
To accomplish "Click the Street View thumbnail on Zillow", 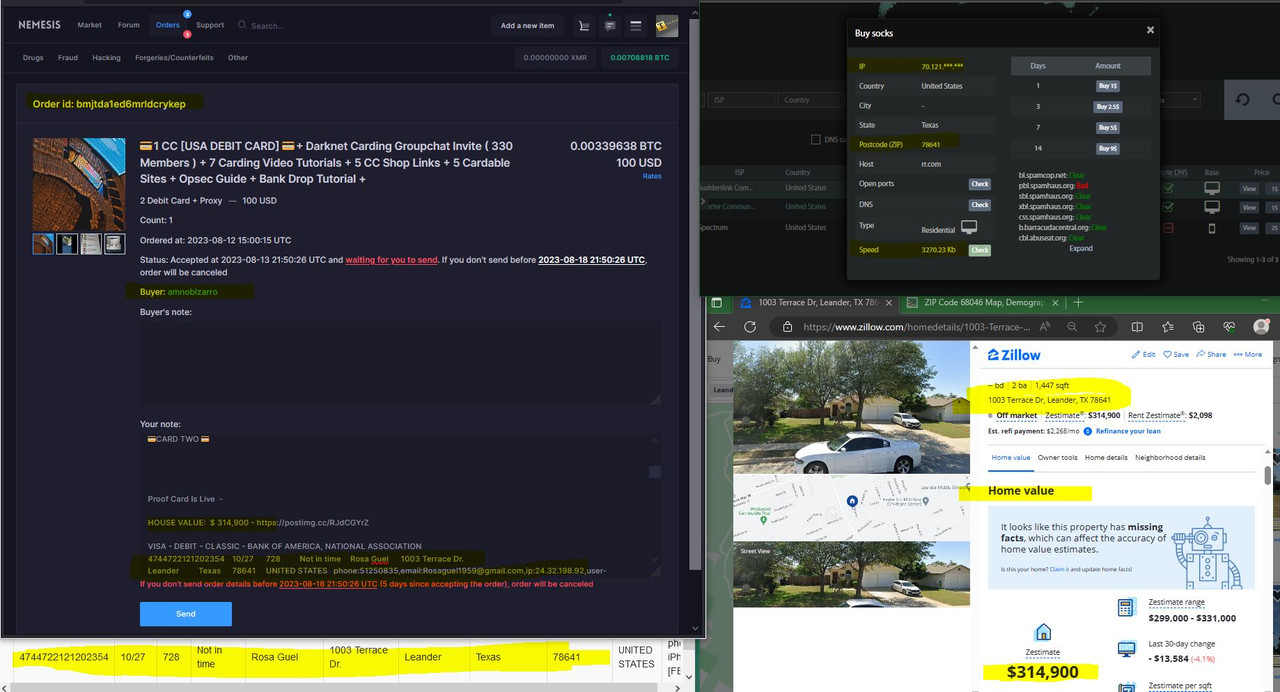I will point(851,574).
